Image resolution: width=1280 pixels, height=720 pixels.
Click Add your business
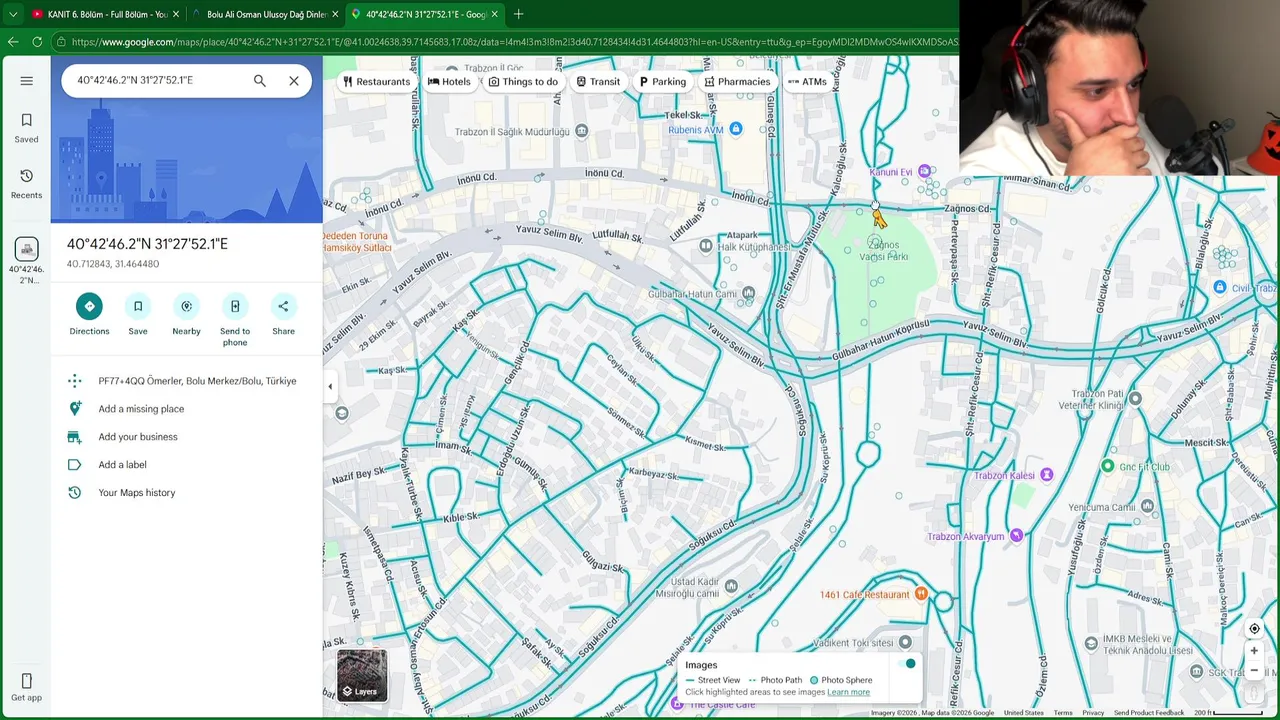tap(186, 437)
